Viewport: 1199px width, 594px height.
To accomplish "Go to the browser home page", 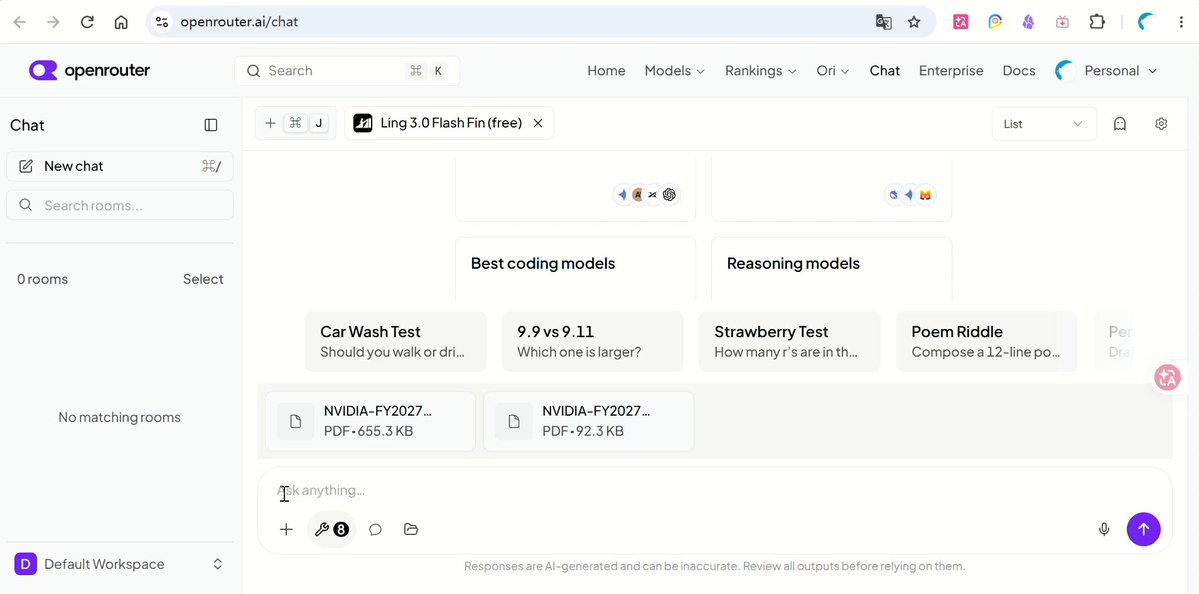I will tap(121, 22).
